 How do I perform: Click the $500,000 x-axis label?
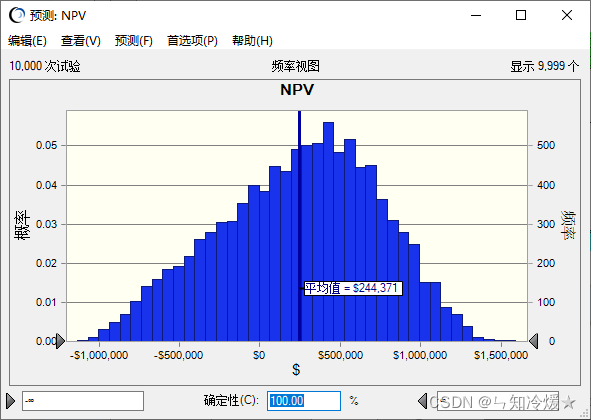[x=340, y=355]
